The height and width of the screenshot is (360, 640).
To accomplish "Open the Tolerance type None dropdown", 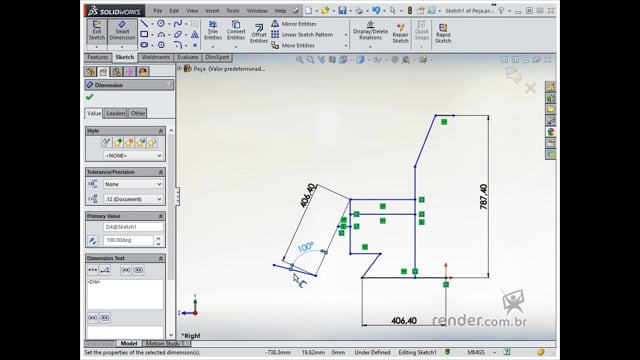I will pyautogui.click(x=133, y=184).
